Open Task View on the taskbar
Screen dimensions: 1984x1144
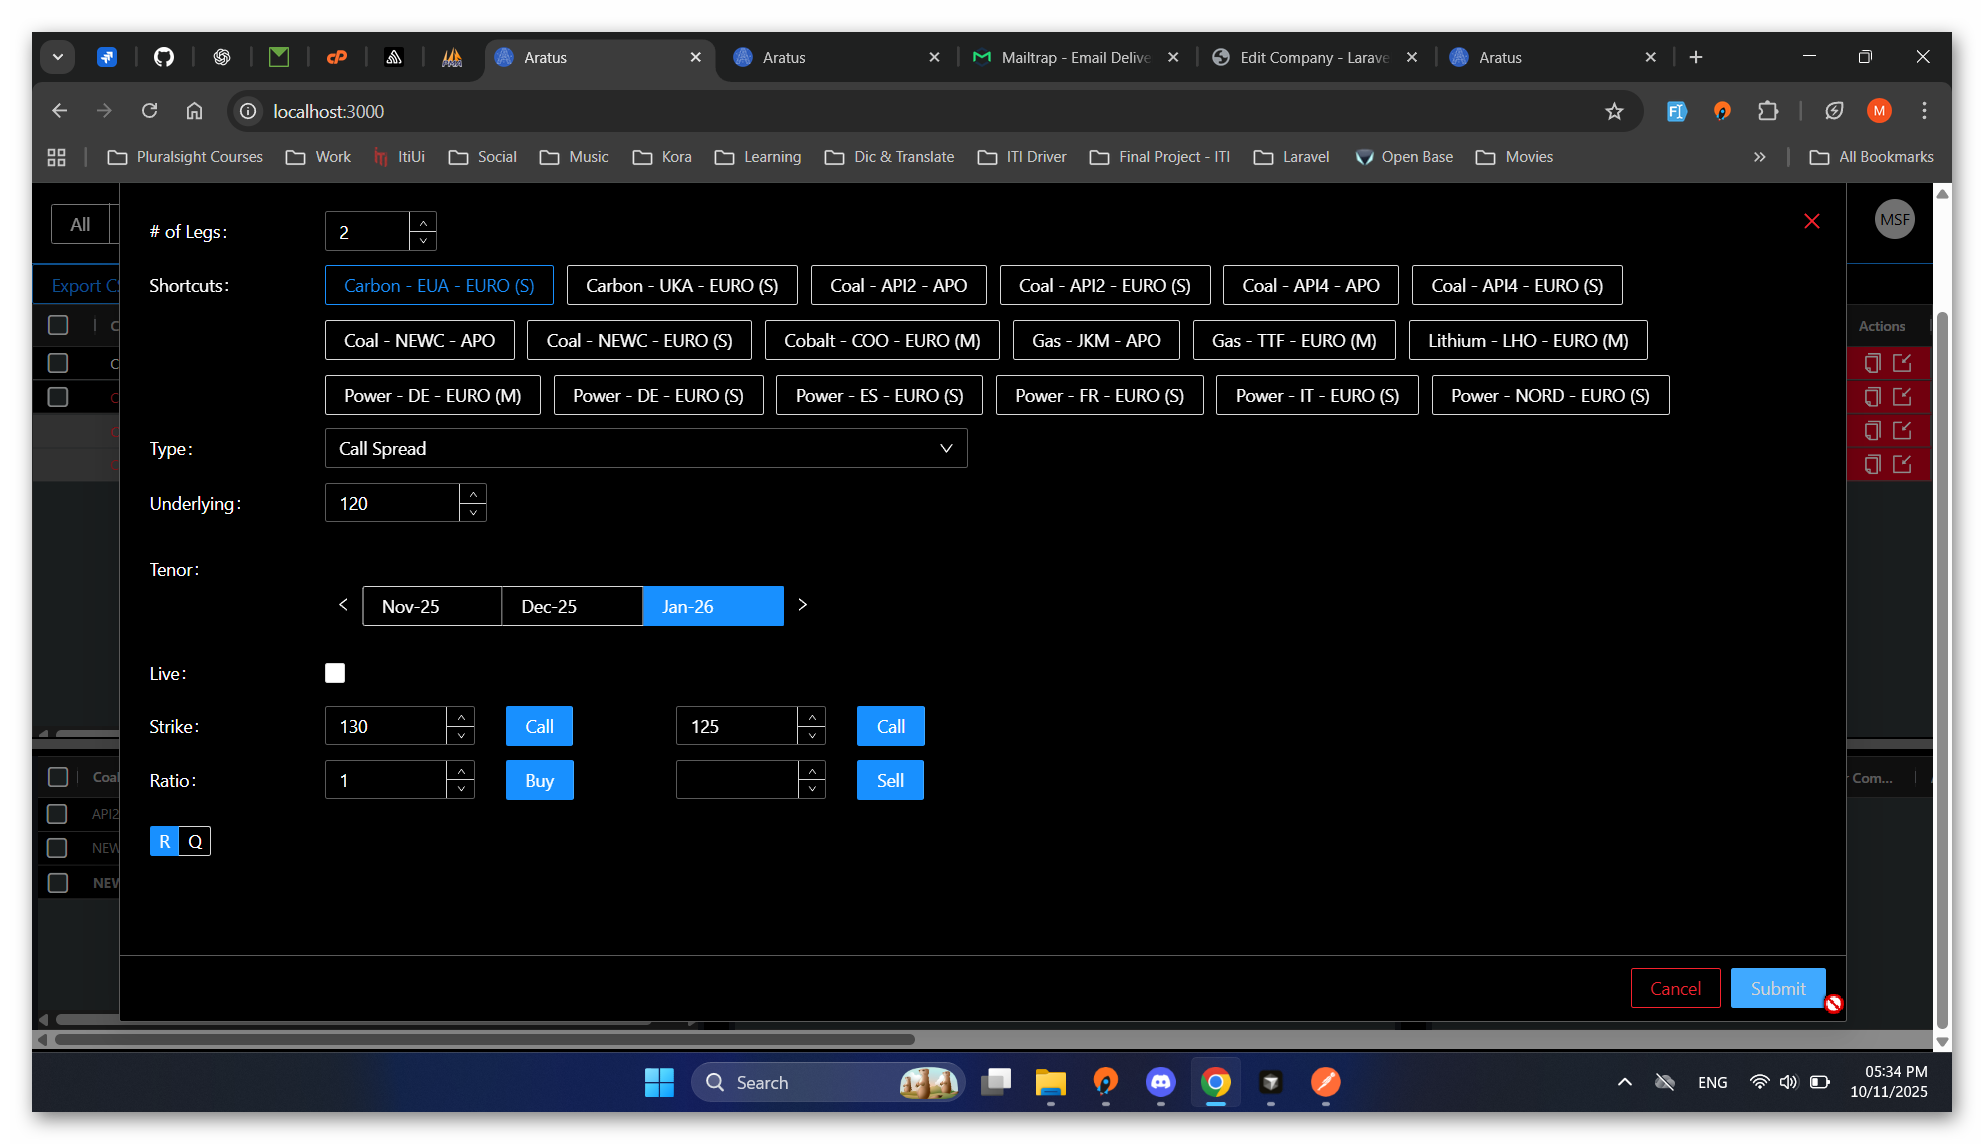tap(995, 1082)
